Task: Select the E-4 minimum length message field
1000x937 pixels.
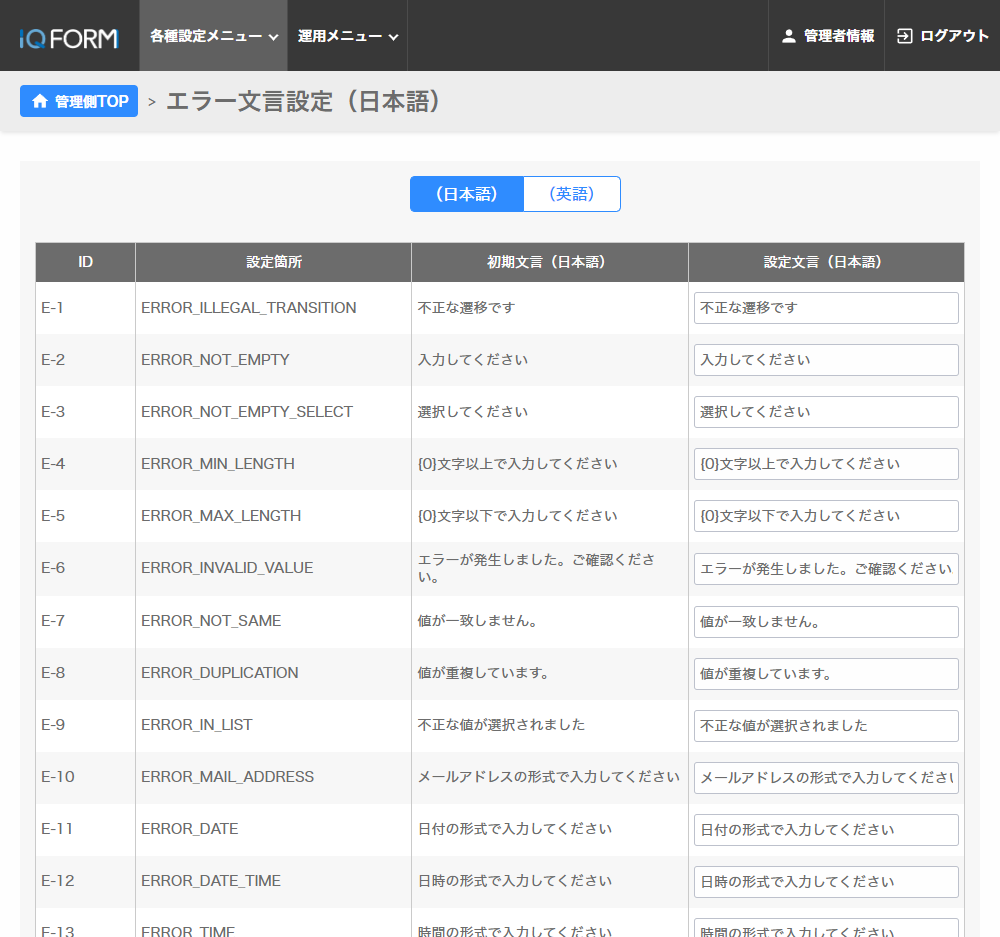Action: point(826,464)
